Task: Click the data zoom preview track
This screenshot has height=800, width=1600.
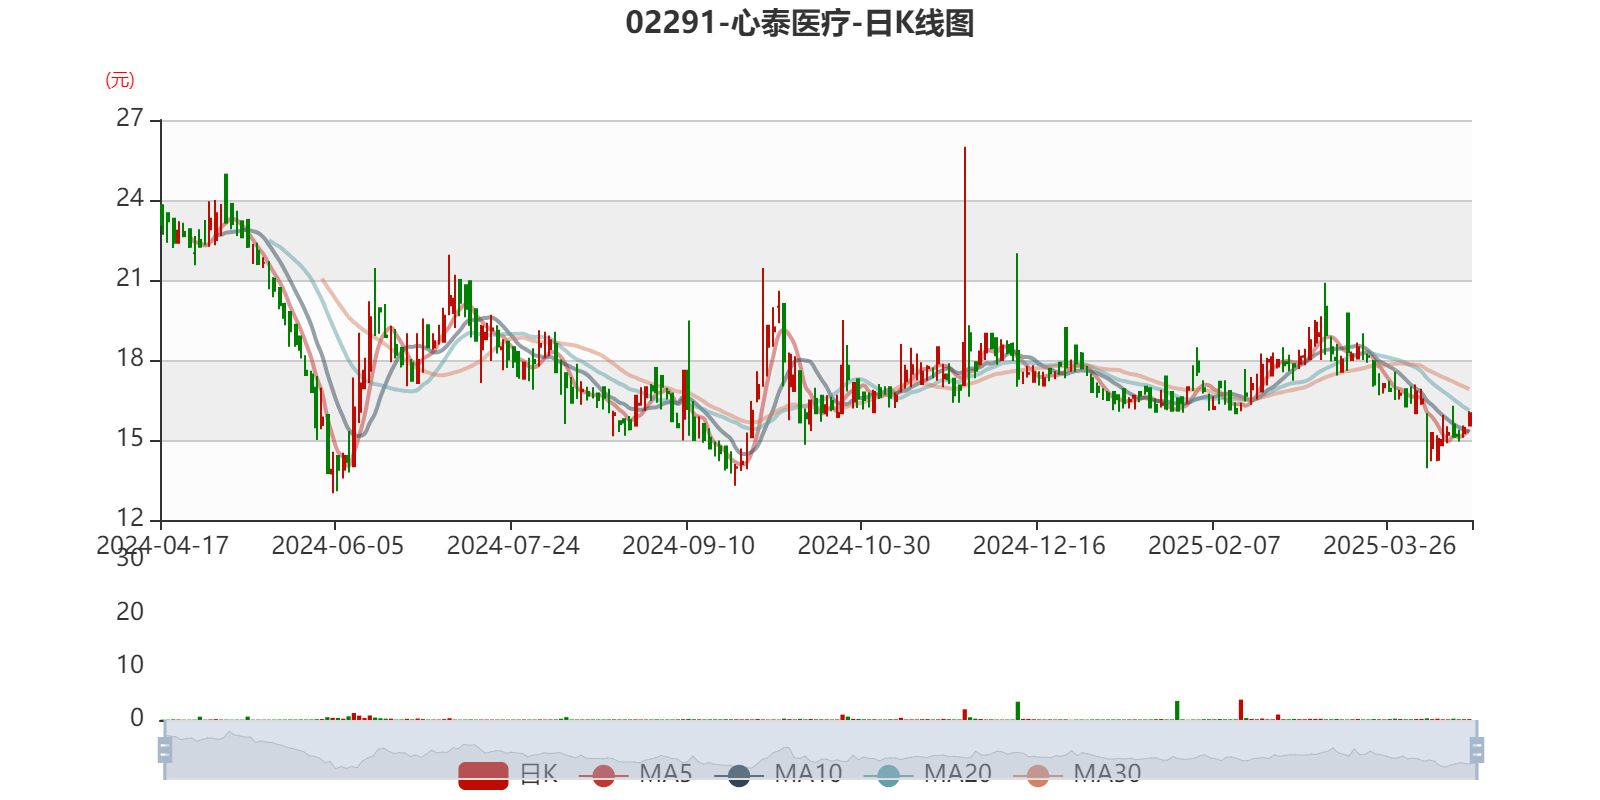Action: 820,749
